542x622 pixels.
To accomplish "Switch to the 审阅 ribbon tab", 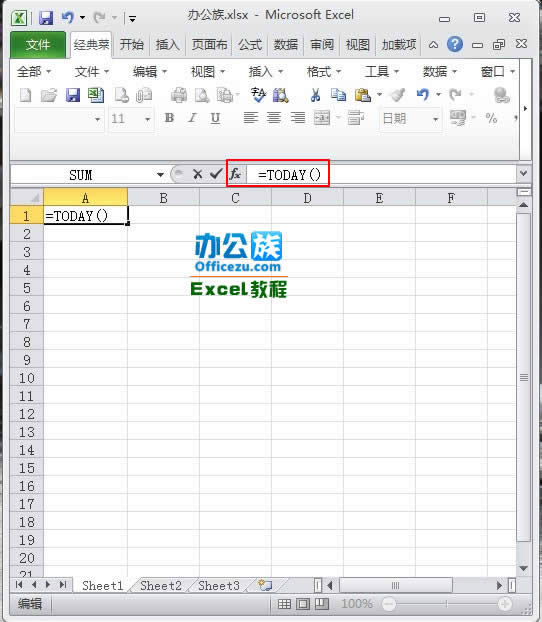I will (x=322, y=44).
